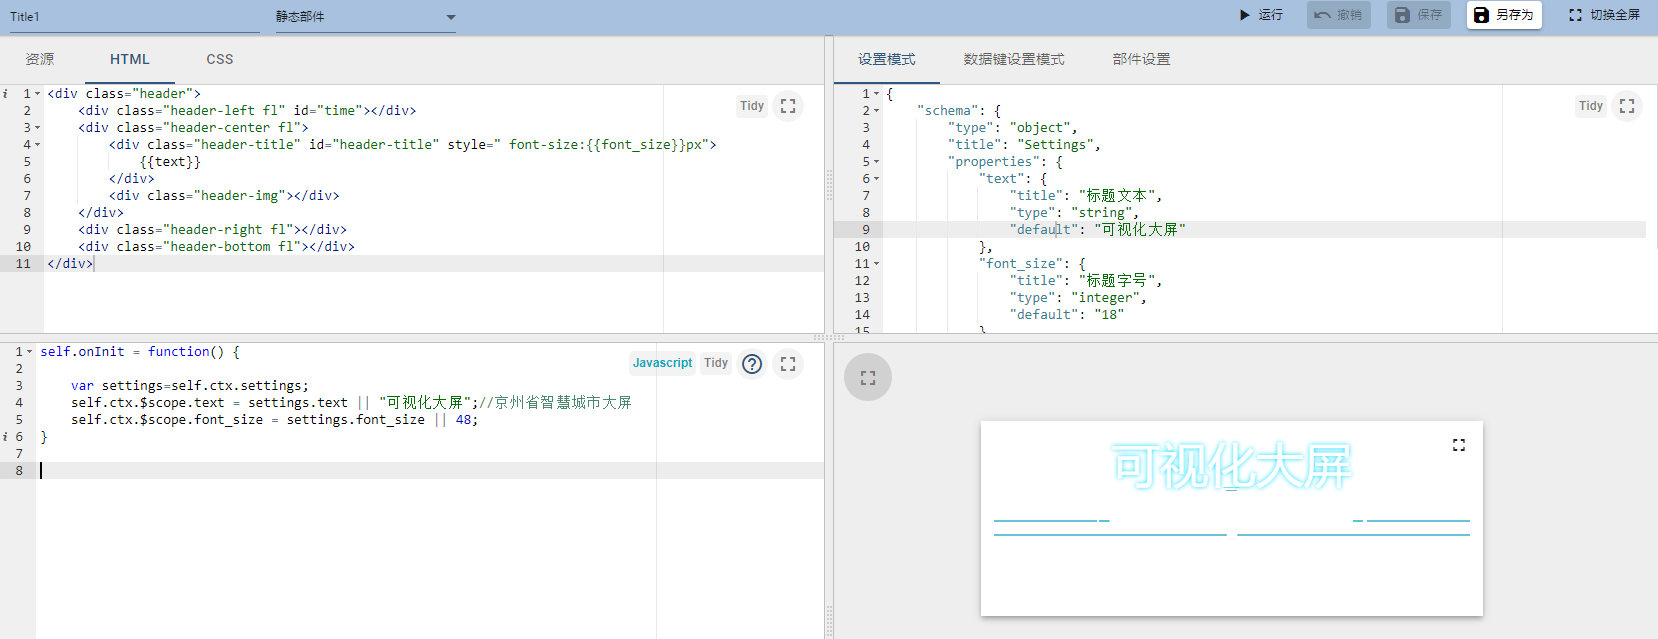The image size is (1658, 639).
Task: Click Tidy button in the JSON settings editor
Action: point(1591,106)
